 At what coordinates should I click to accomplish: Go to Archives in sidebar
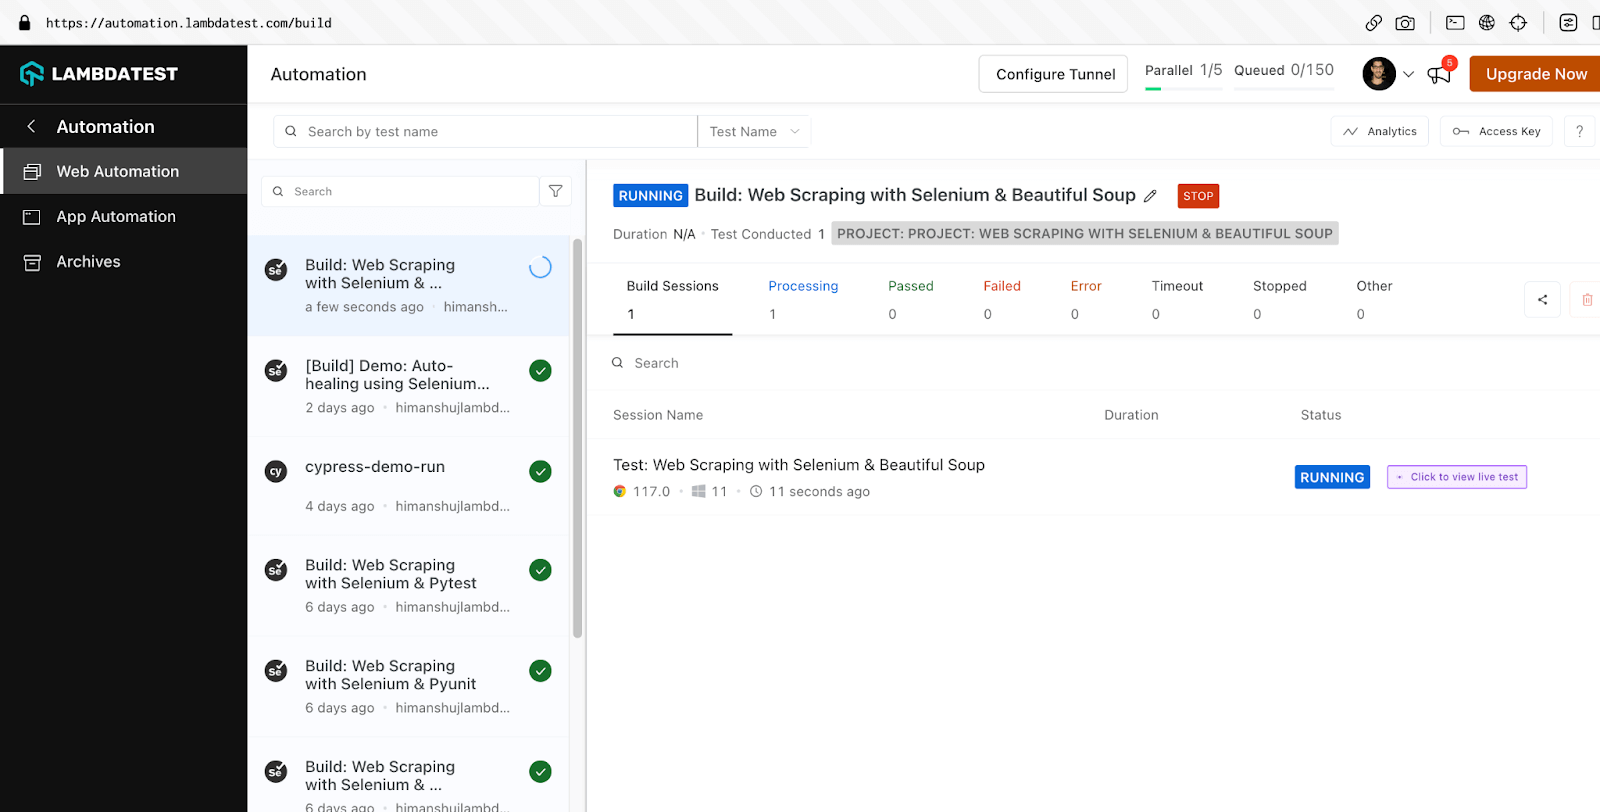(x=88, y=261)
